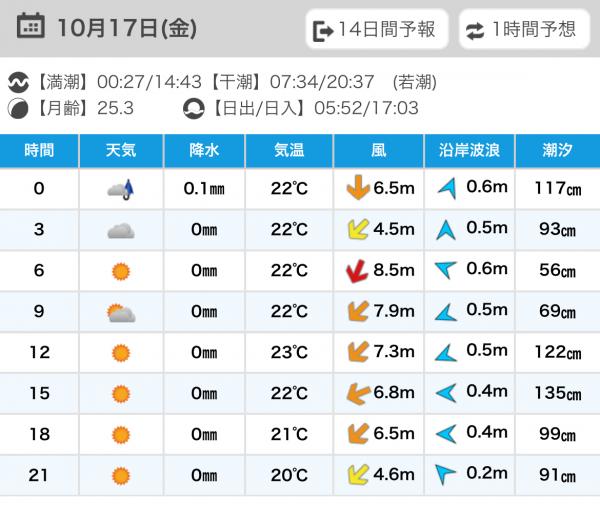Select the 潮汐 column header

(557, 151)
